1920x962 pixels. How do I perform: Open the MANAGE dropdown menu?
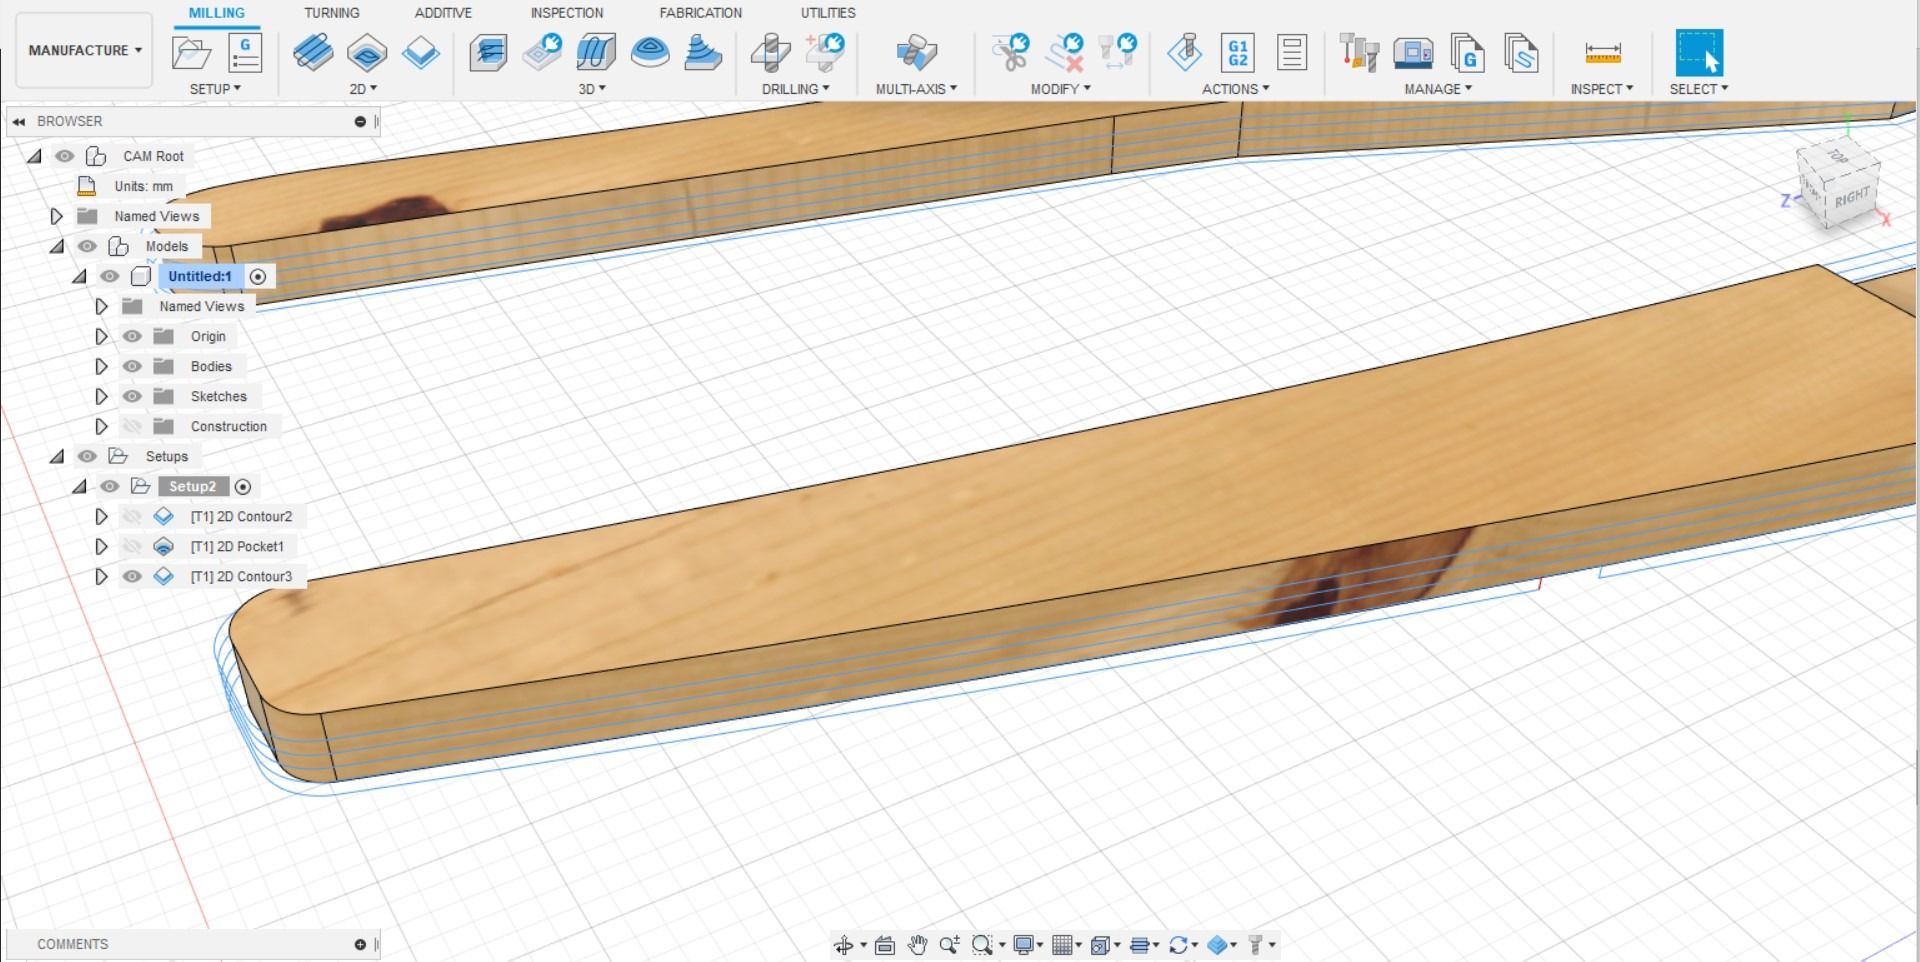coord(1438,89)
